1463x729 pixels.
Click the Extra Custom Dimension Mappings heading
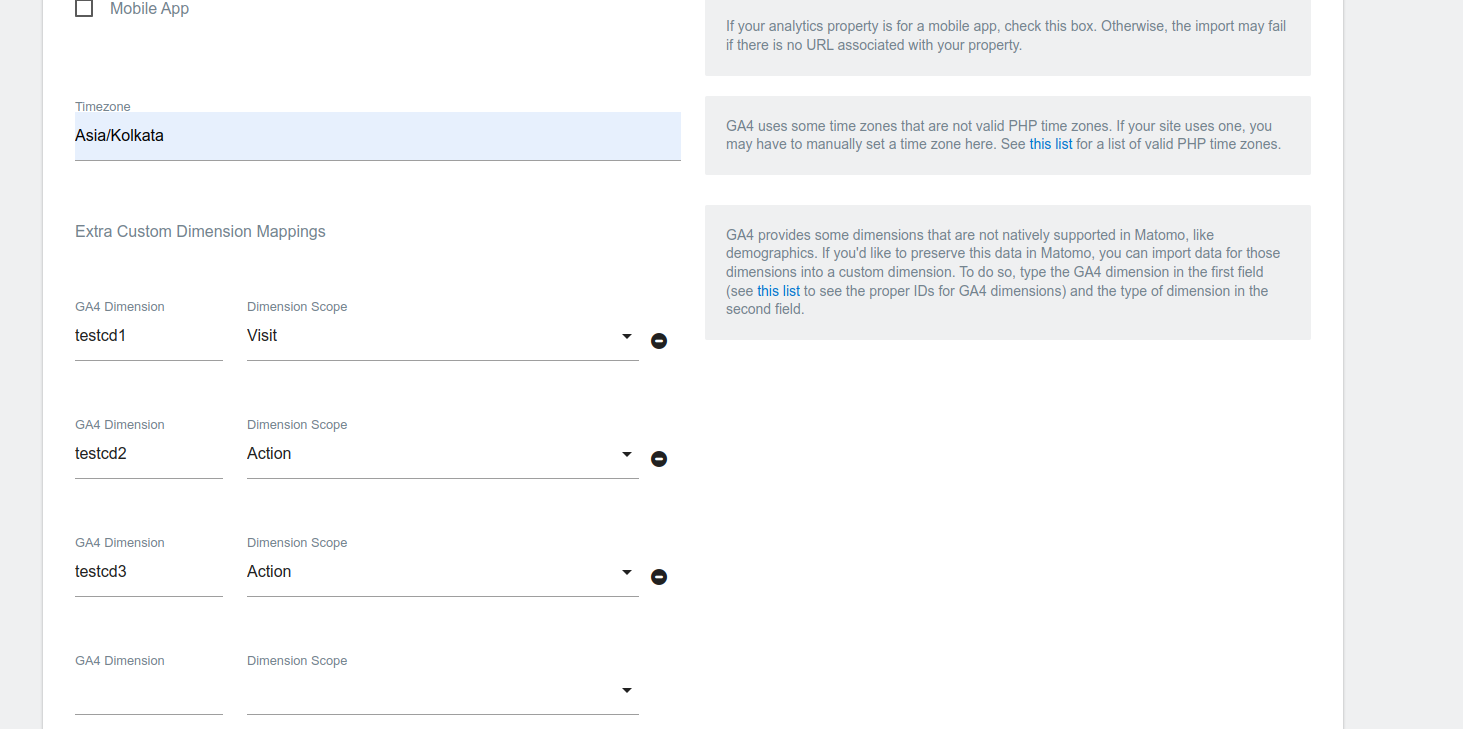tap(200, 231)
